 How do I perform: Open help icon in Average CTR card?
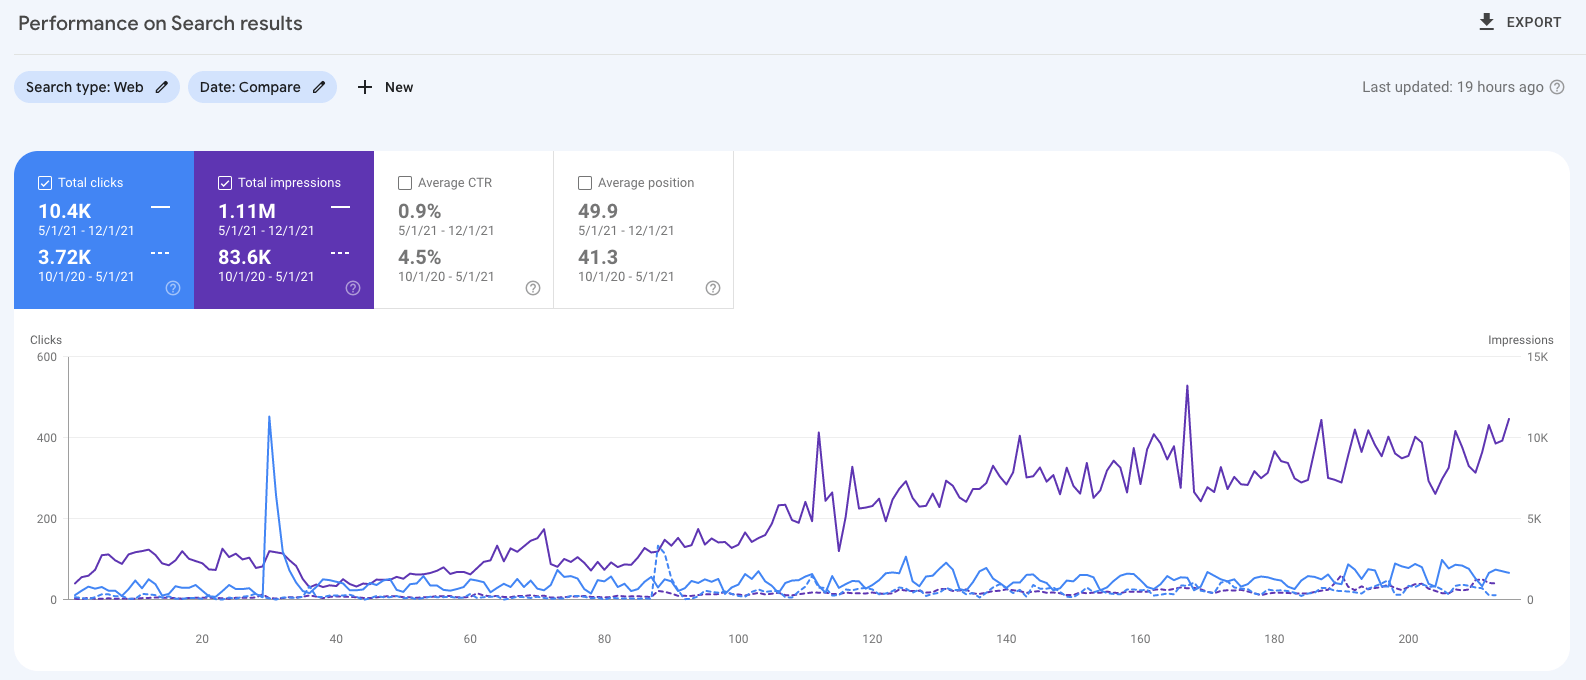(x=533, y=288)
